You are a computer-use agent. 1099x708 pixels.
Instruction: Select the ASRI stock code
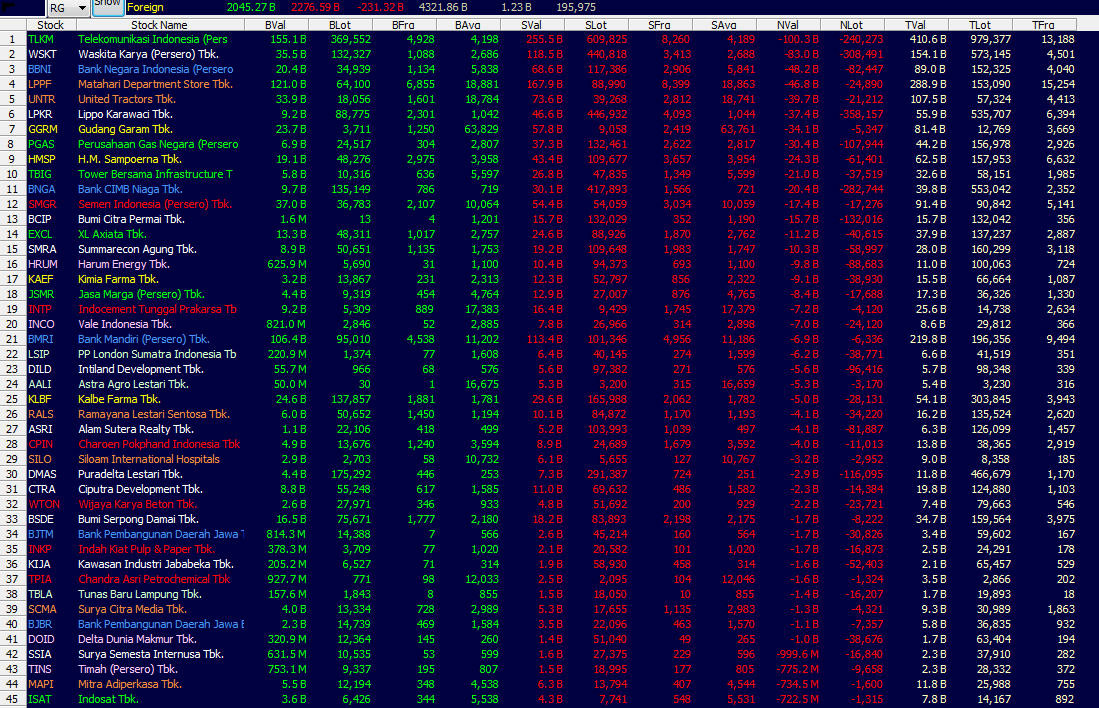click(41, 429)
